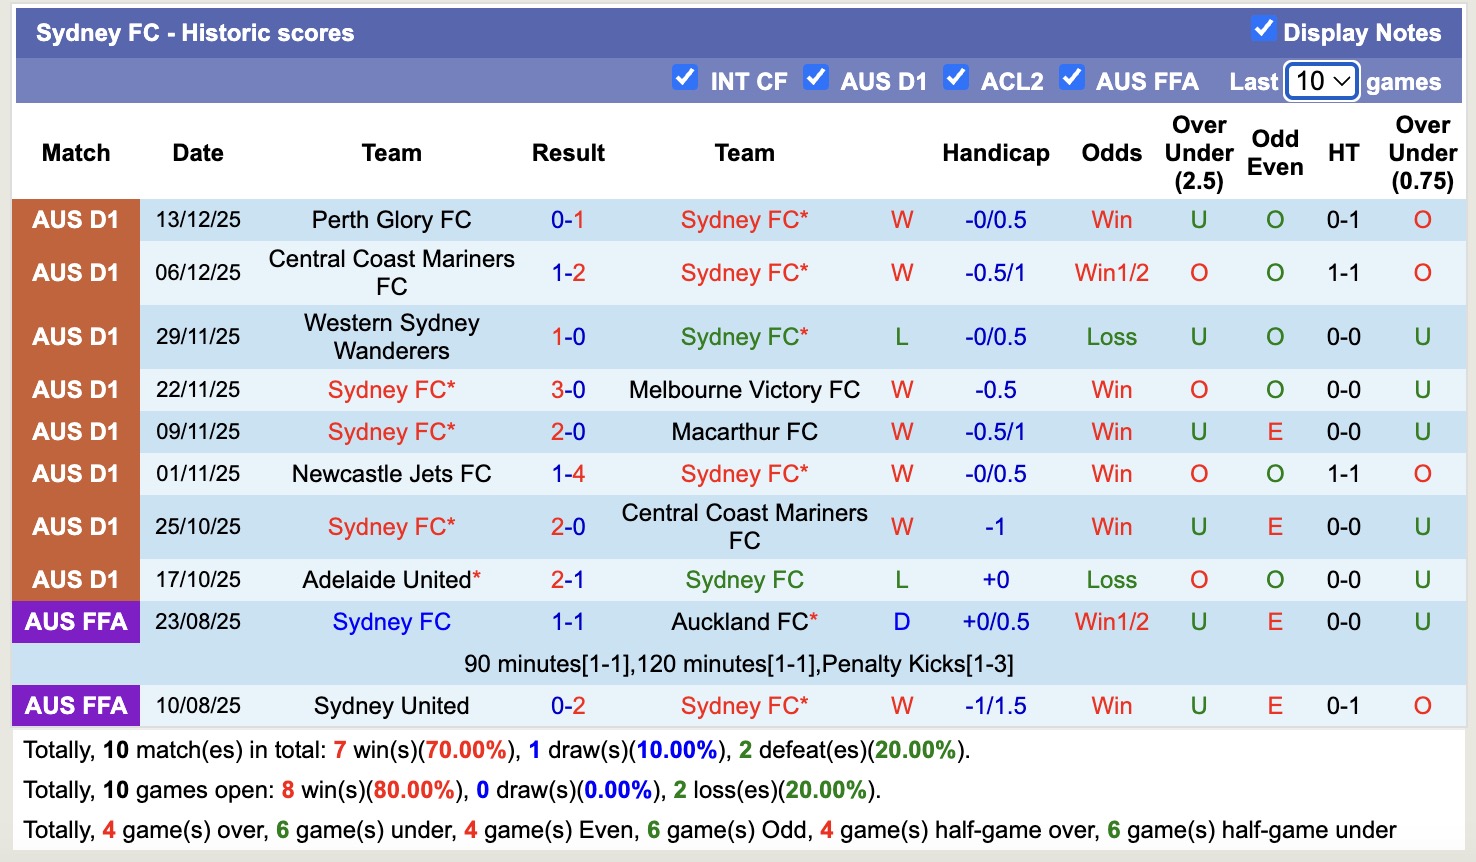Screen dimensions: 1476x862
Task: Open Sydney FC link in the Perth Glory row
Action: pyautogui.click(x=744, y=219)
